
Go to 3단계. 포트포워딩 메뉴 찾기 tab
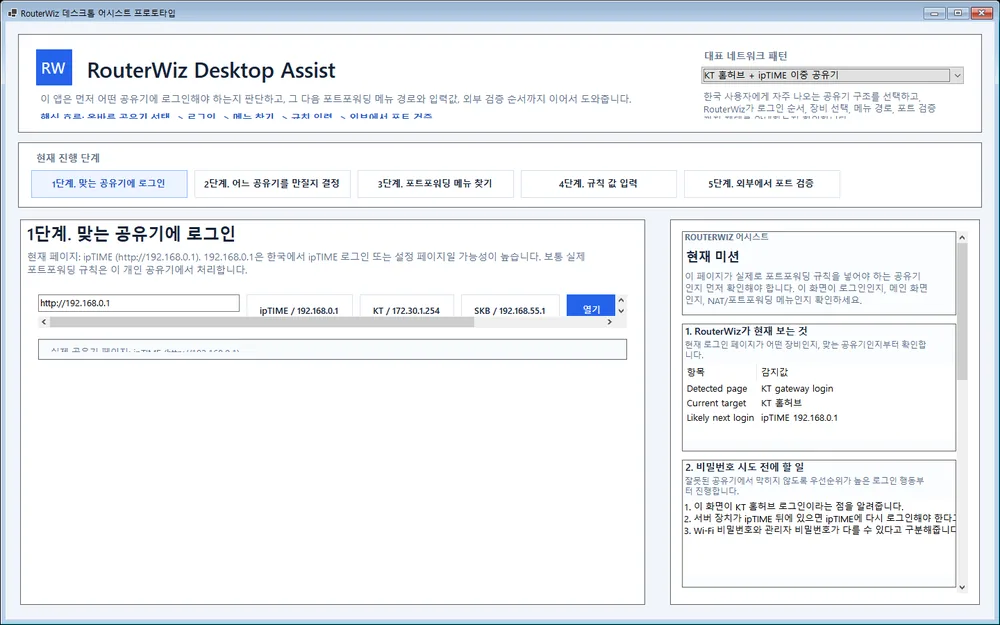tap(436, 184)
